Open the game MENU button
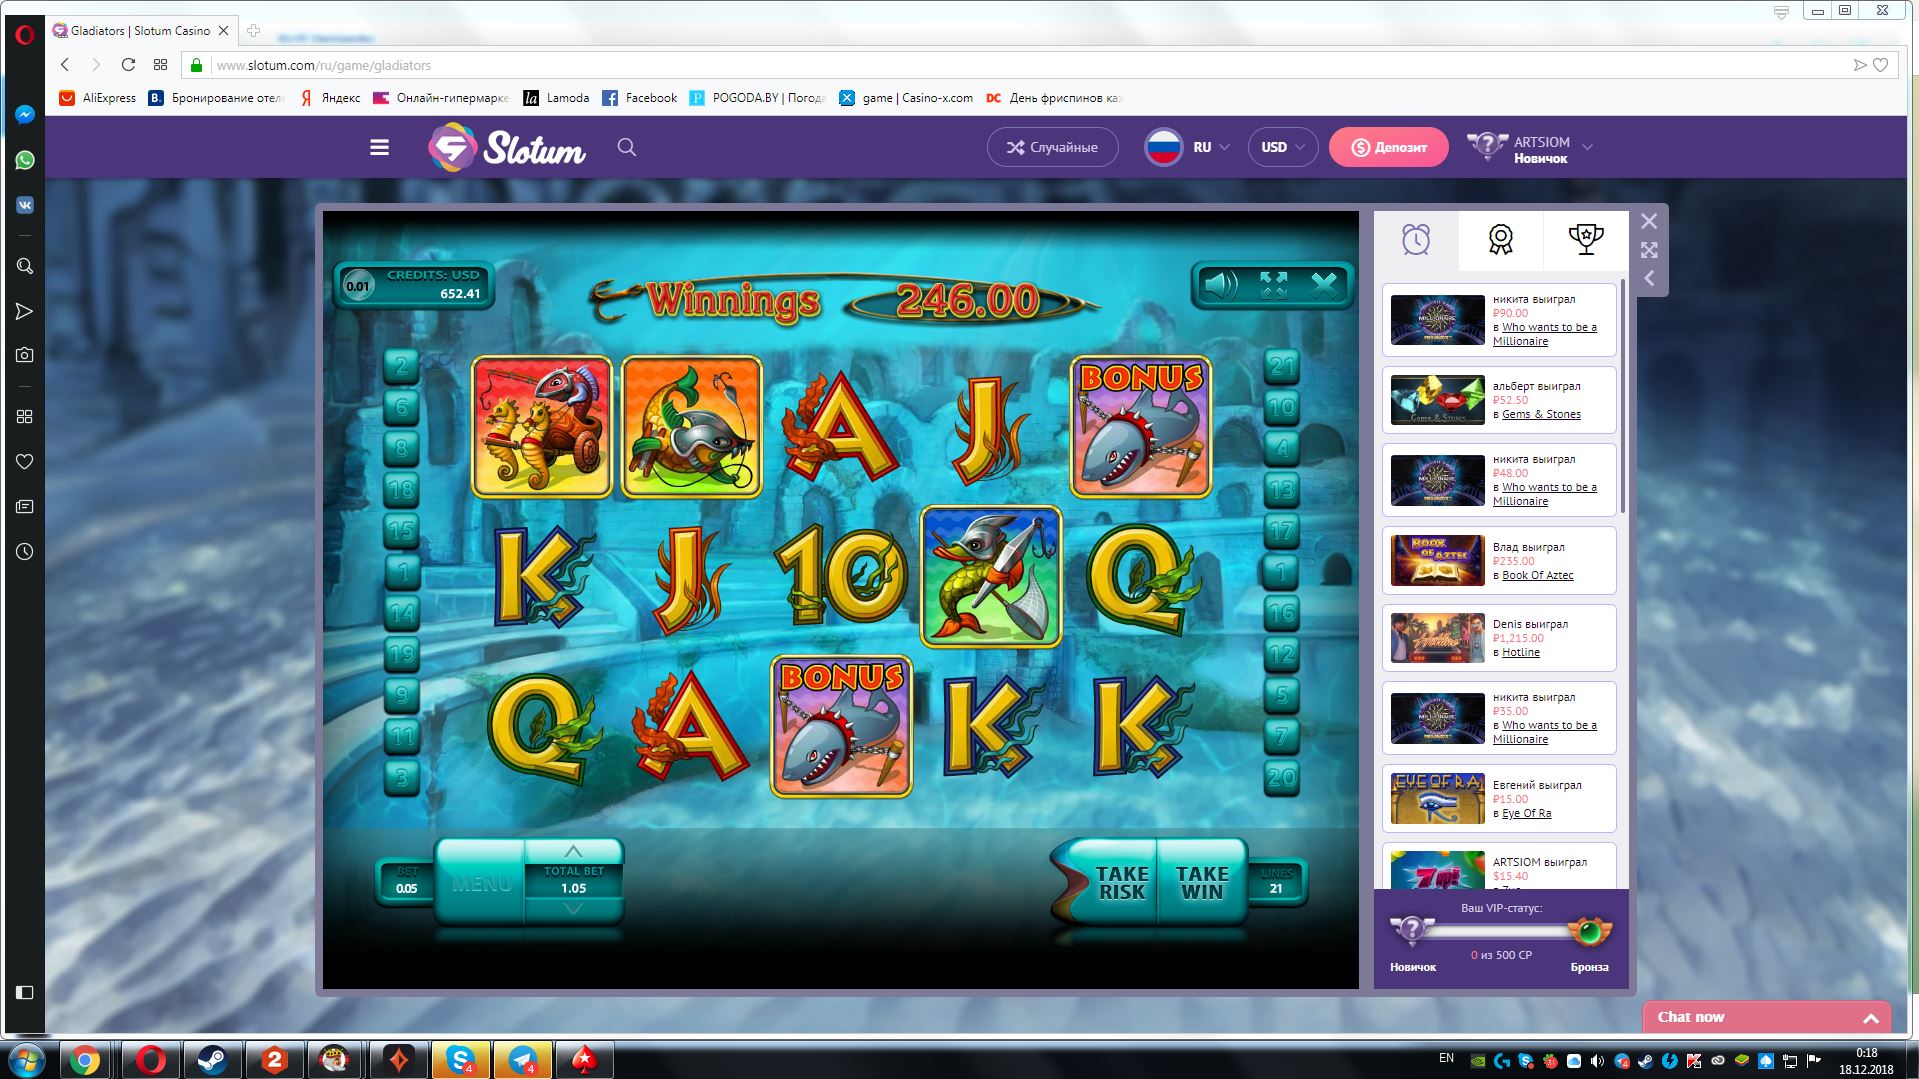1919x1079 pixels. (481, 883)
